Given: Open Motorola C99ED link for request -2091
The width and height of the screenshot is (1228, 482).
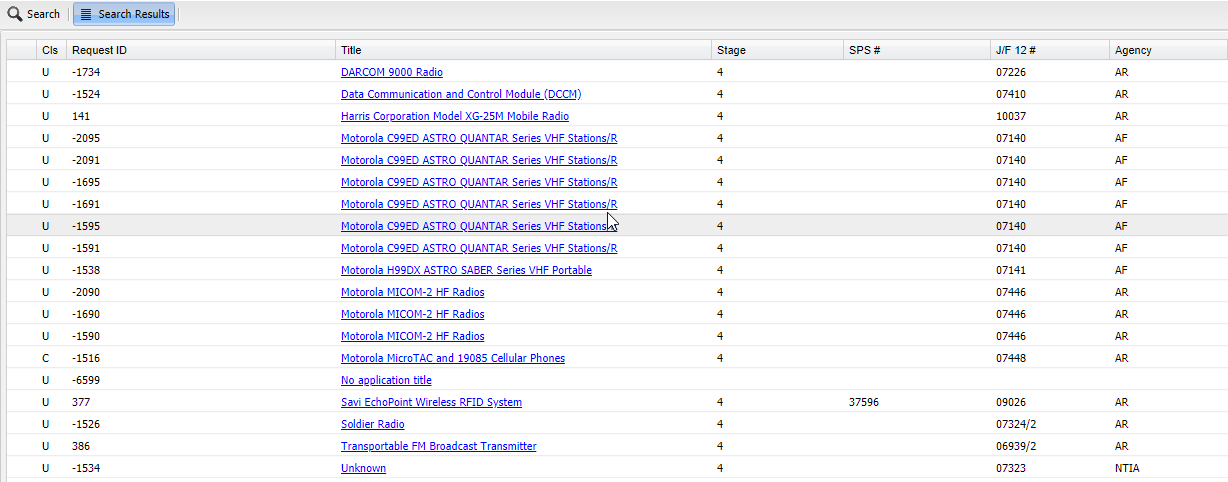Looking at the screenshot, I should 479,160.
